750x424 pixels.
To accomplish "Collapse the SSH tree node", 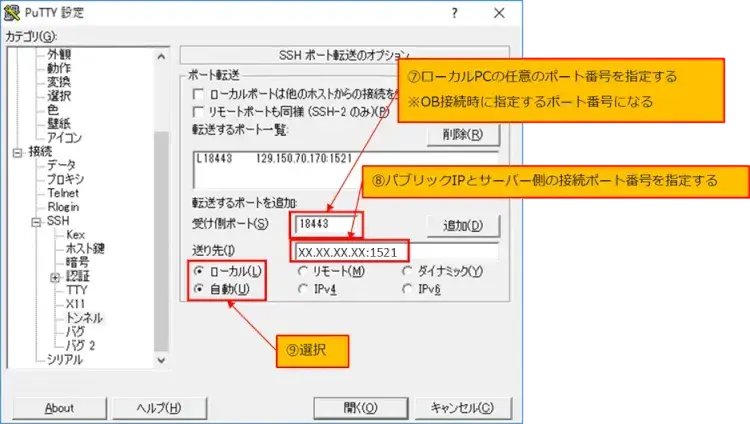I will click(37, 221).
